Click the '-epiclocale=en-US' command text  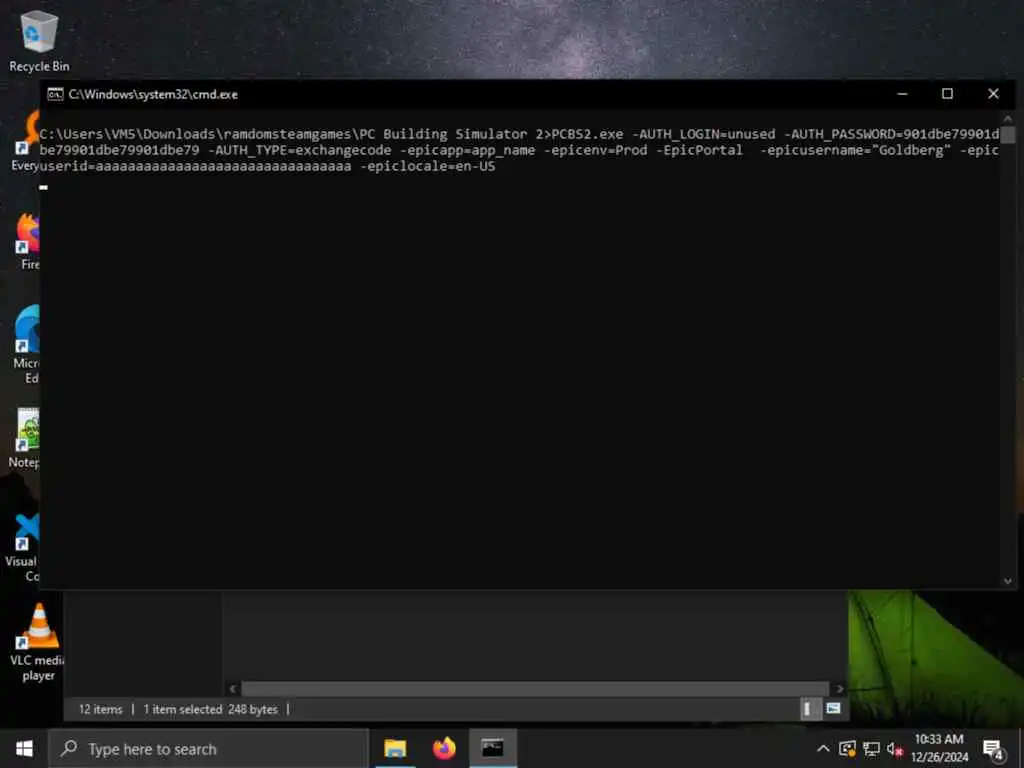(428, 166)
